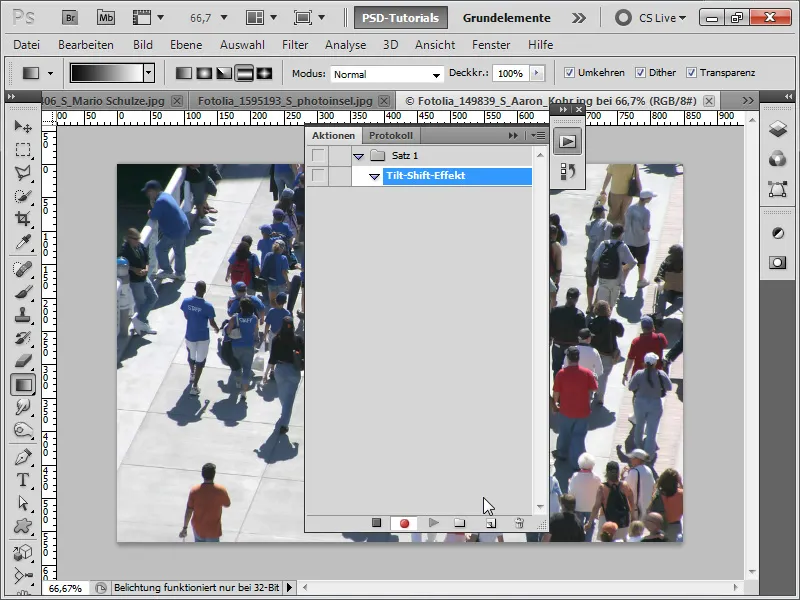Image resolution: width=800 pixels, height=600 pixels.
Task: Choose radial gradient style
Action: pyautogui.click(x=204, y=73)
